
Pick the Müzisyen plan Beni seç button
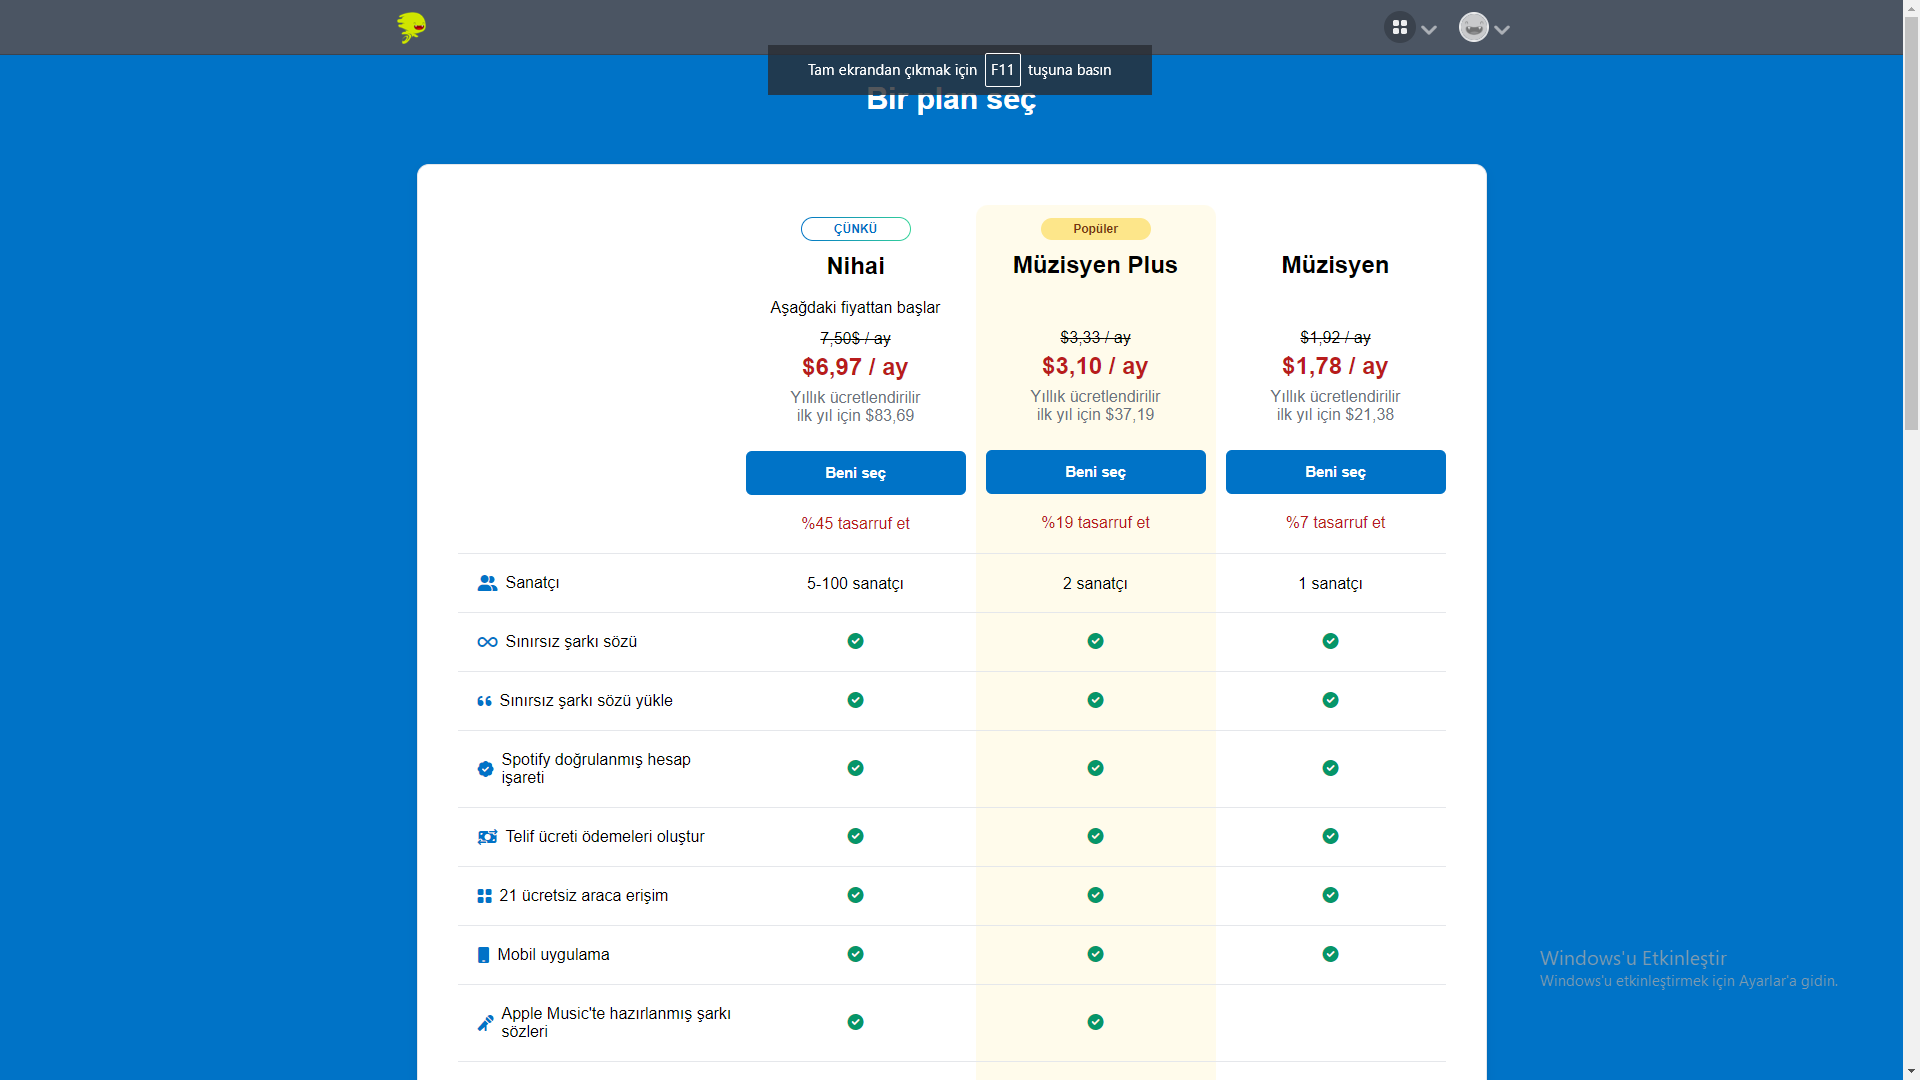coord(1335,472)
